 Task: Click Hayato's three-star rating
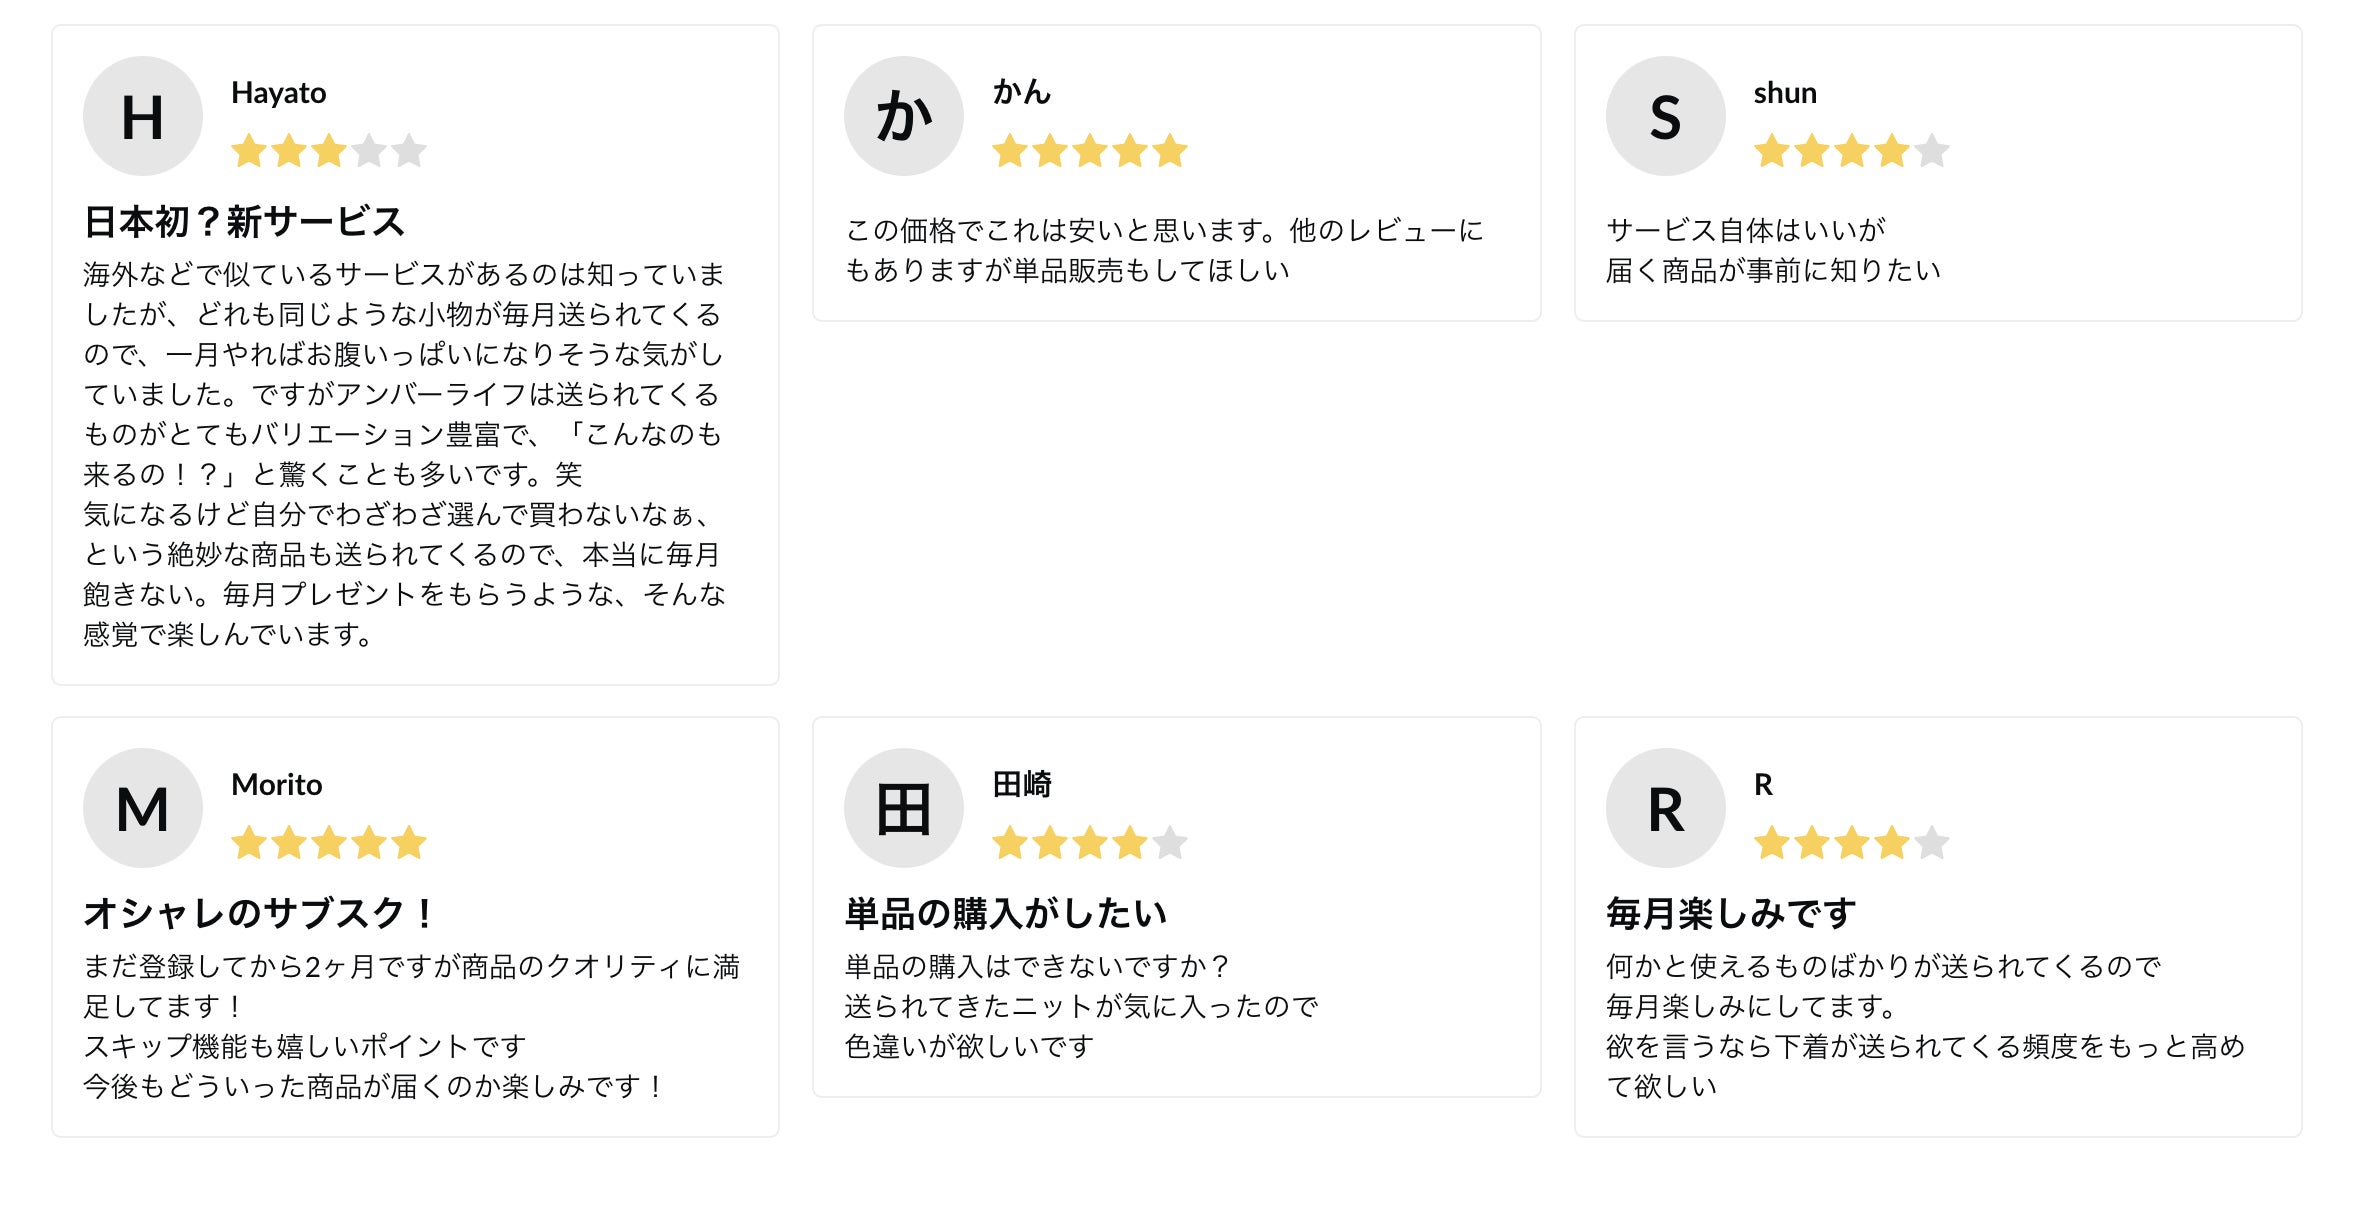point(328,151)
